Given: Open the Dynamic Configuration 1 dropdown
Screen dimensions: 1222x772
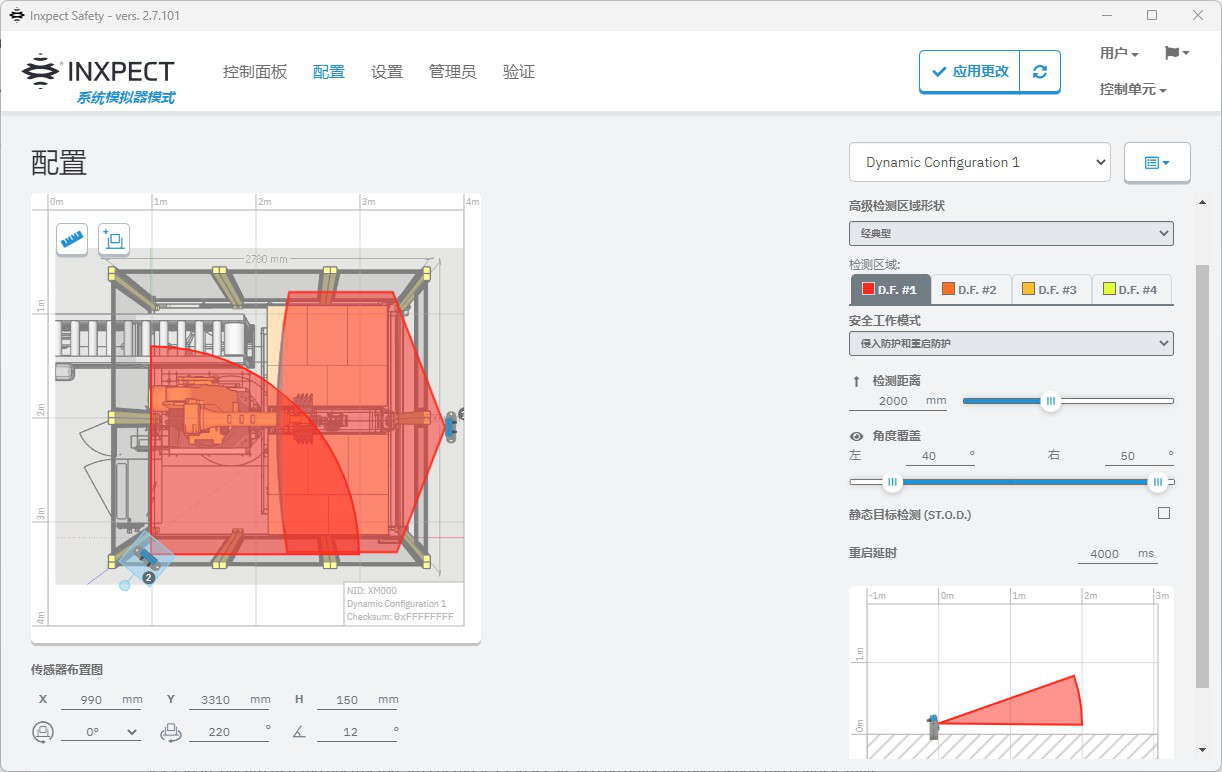Looking at the screenshot, I should 980,162.
